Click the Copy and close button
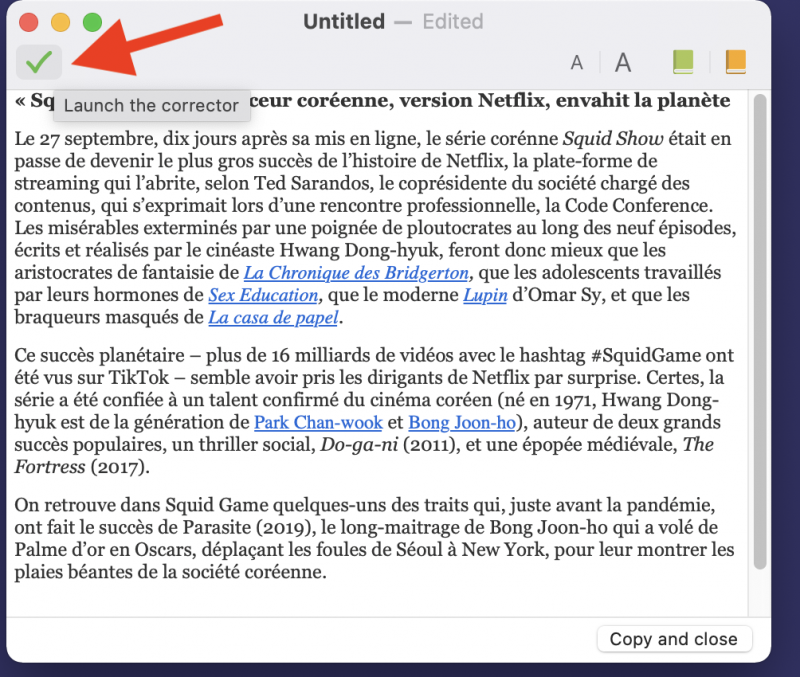800x677 pixels. [674, 639]
